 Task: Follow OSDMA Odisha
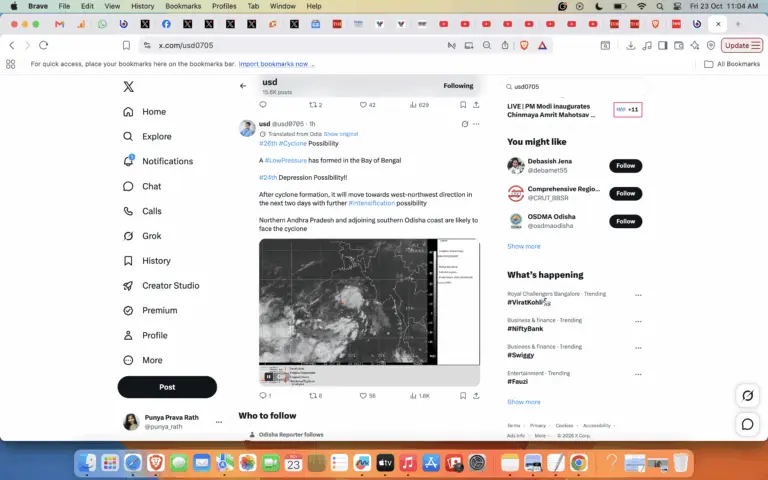625,221
